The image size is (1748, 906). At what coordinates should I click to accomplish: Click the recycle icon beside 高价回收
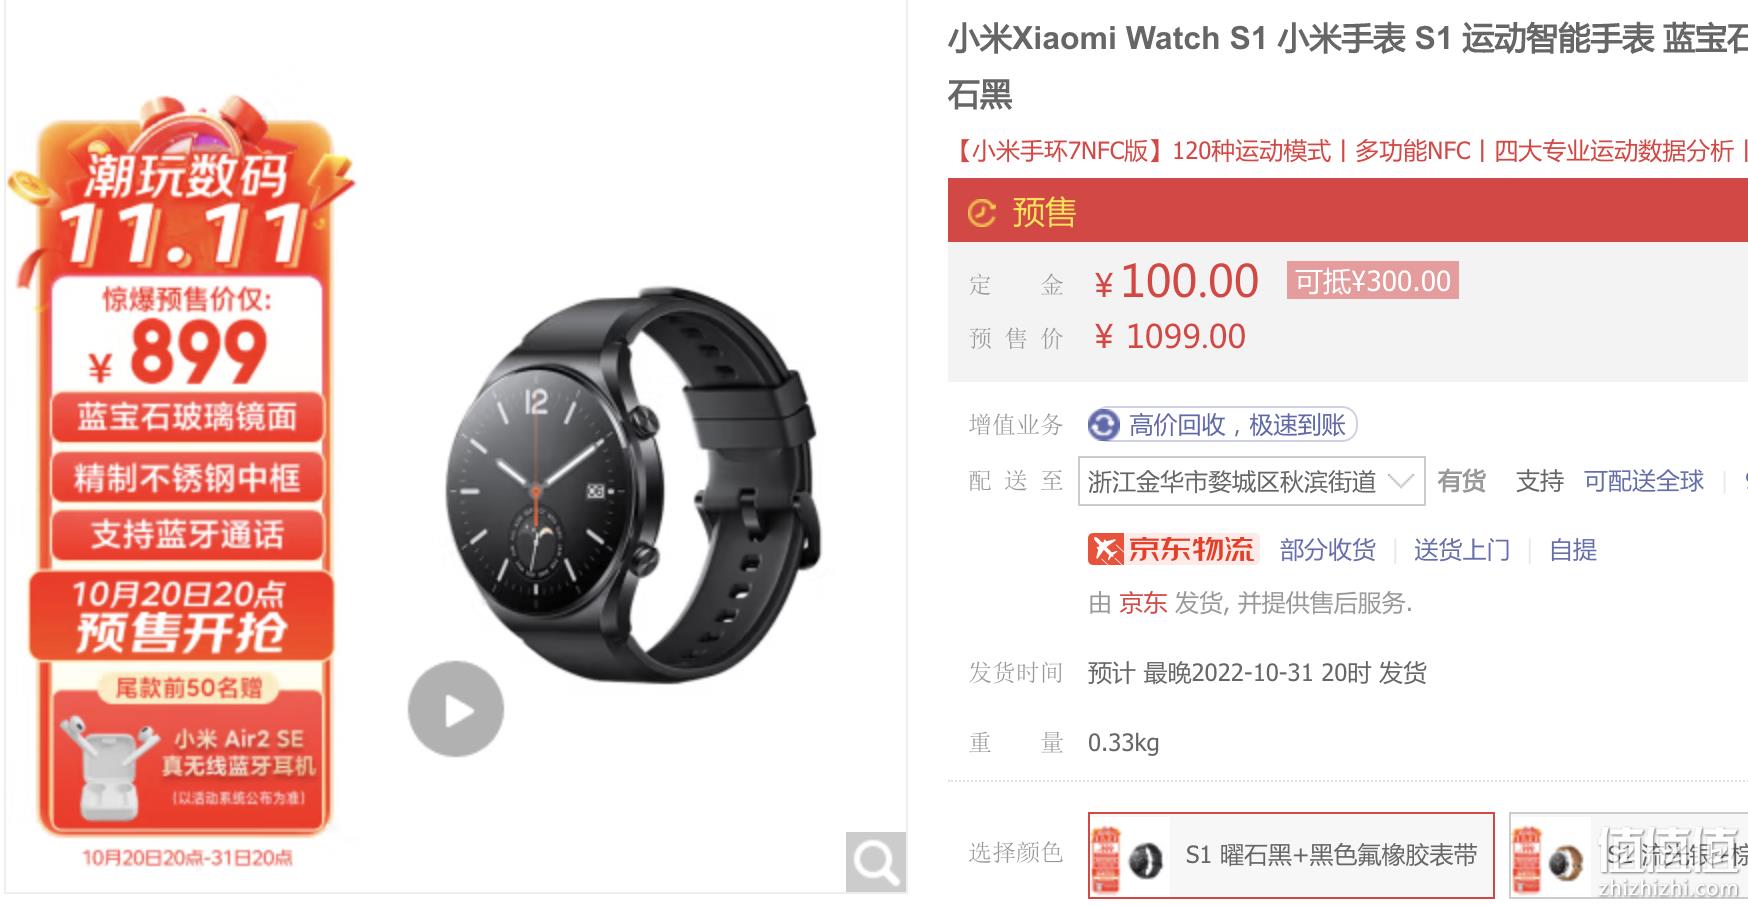(x=1104, y=425)
